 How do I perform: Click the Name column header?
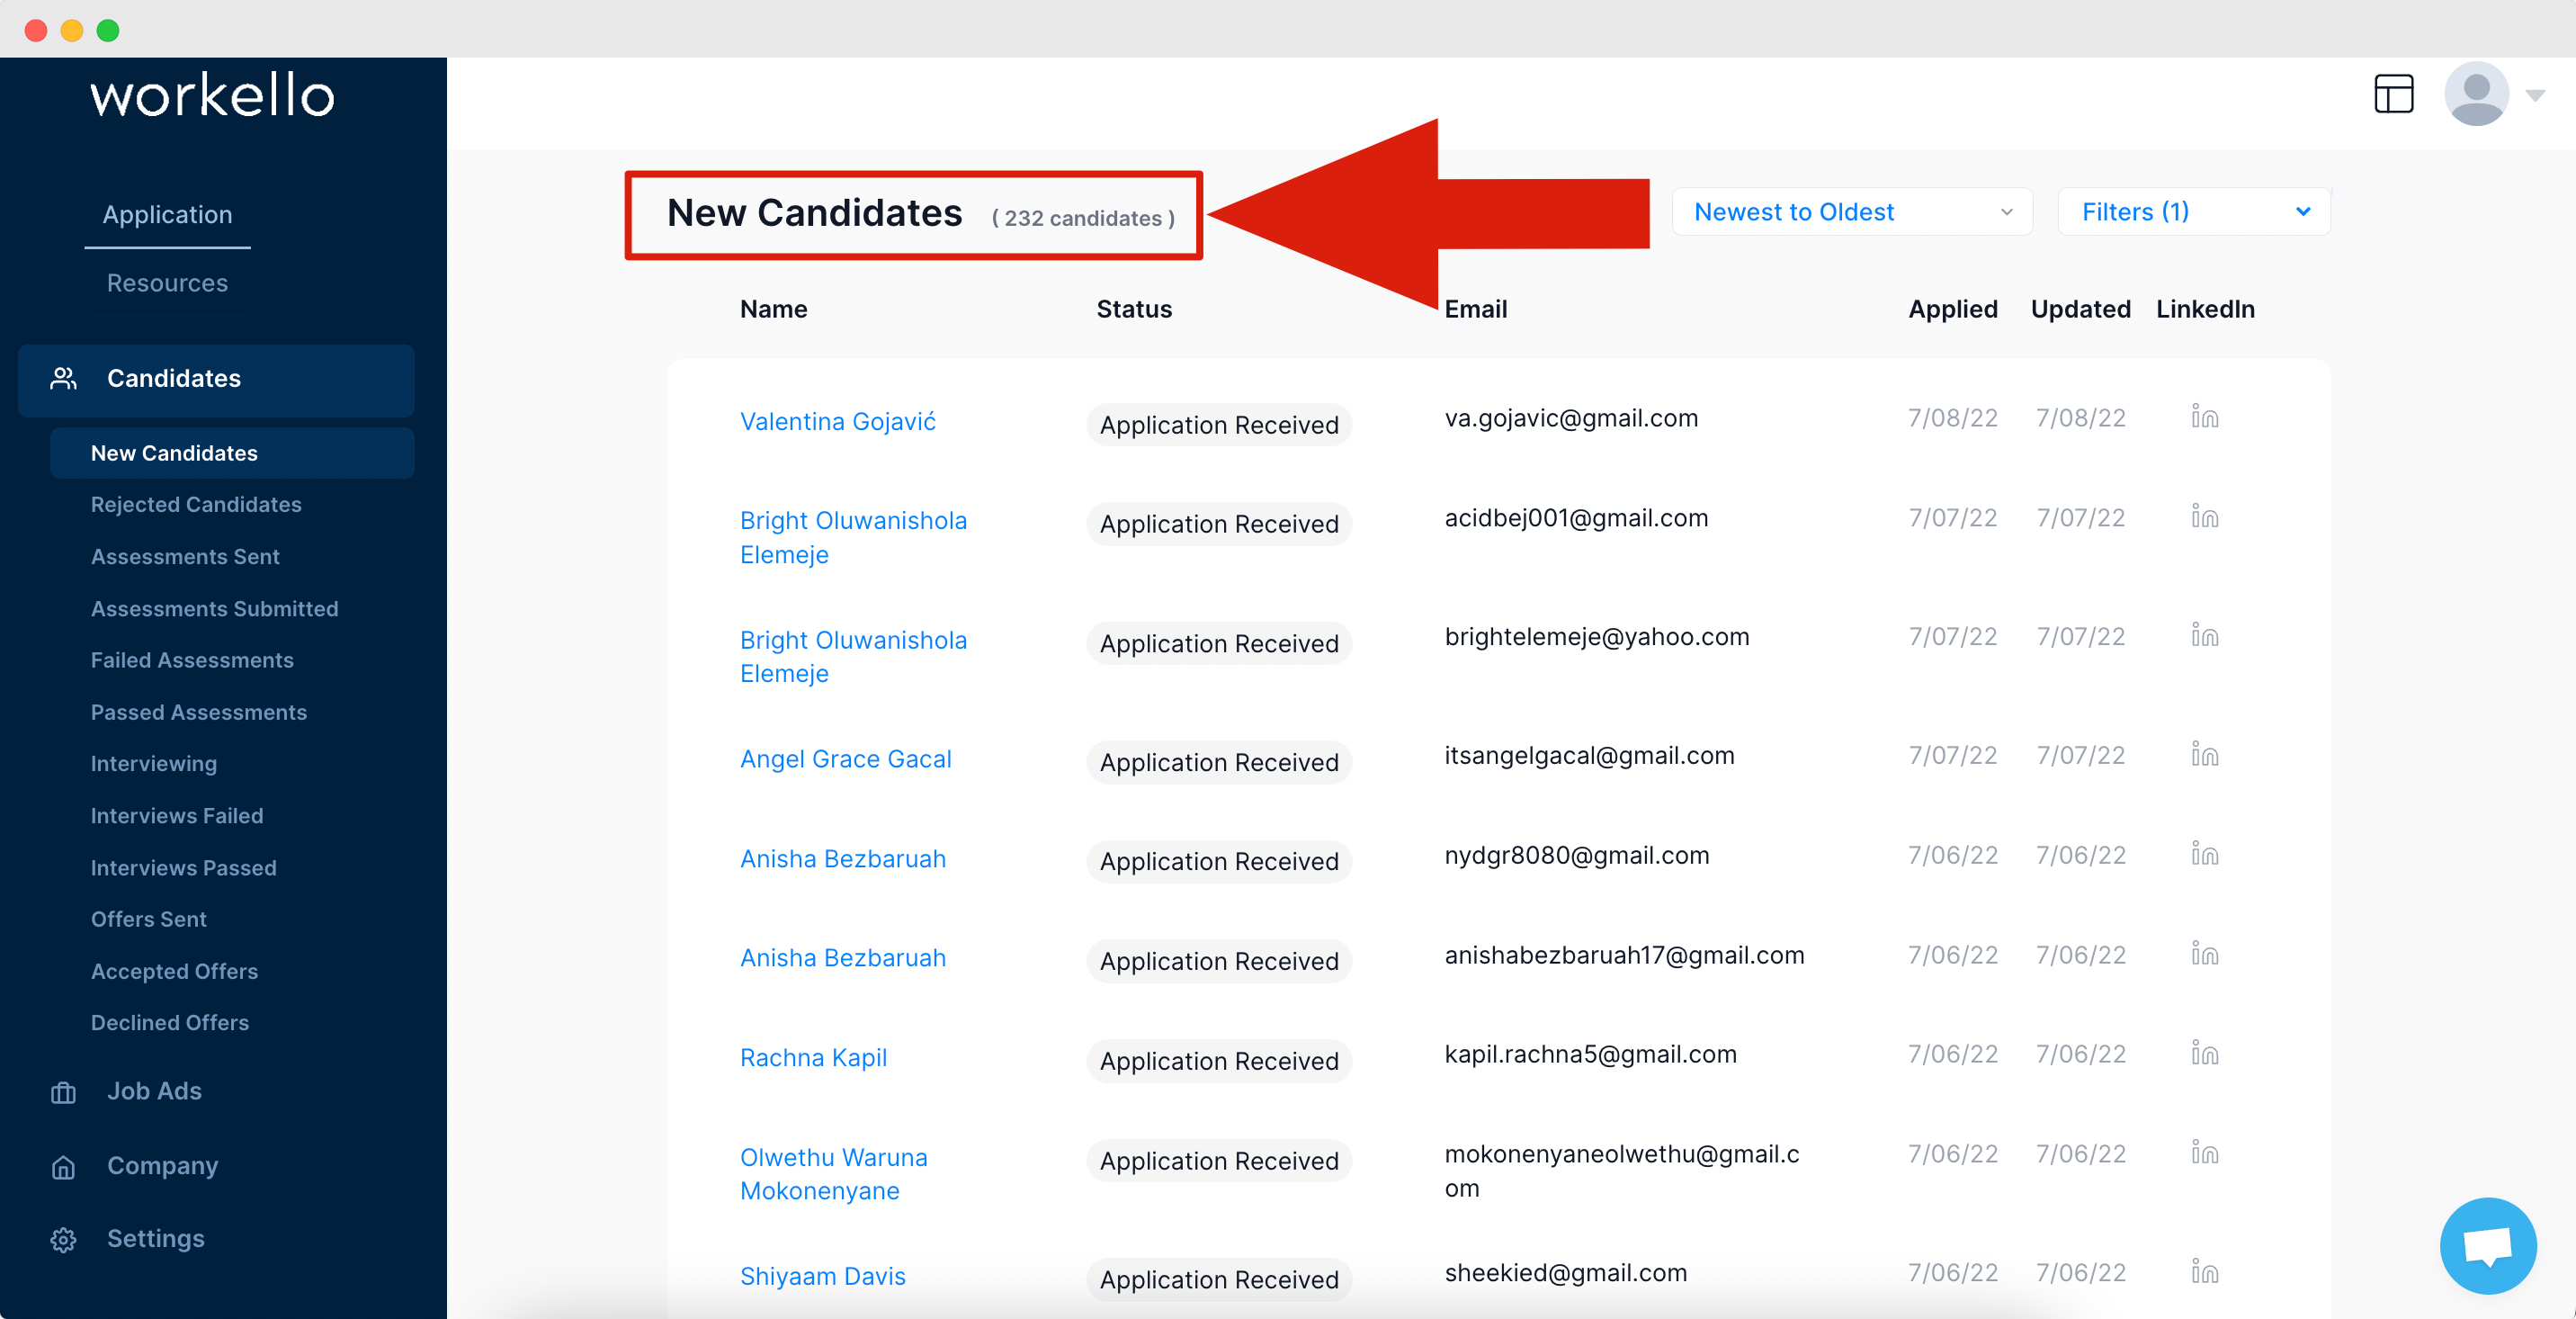(773, 309)
